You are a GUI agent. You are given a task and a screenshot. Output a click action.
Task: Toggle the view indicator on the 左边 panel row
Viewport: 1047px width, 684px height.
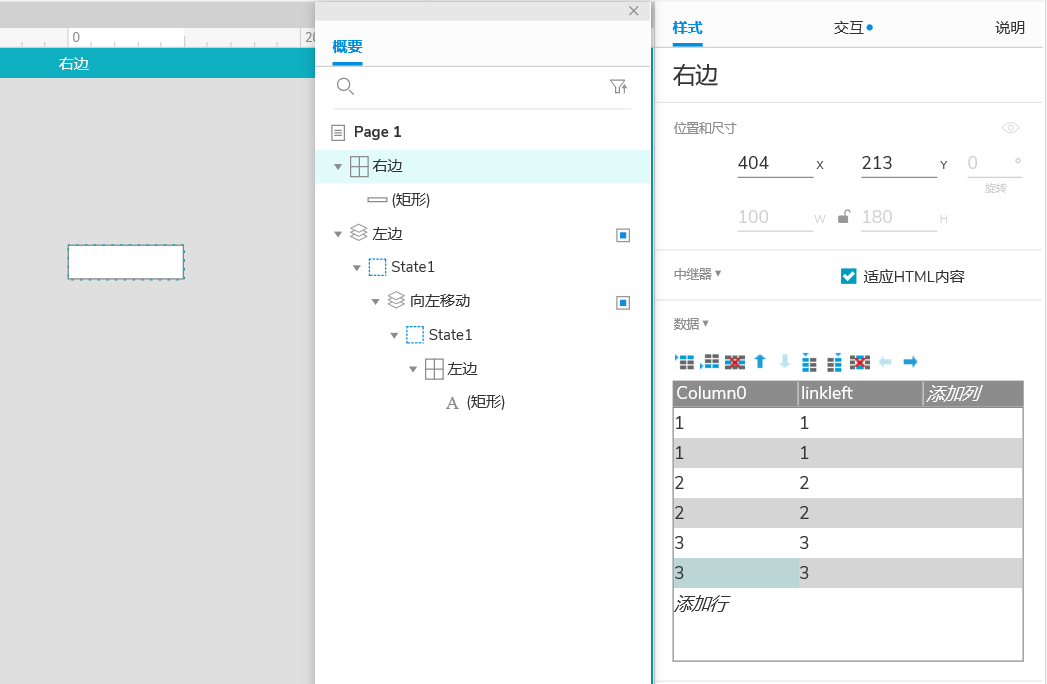coord(623,235)
